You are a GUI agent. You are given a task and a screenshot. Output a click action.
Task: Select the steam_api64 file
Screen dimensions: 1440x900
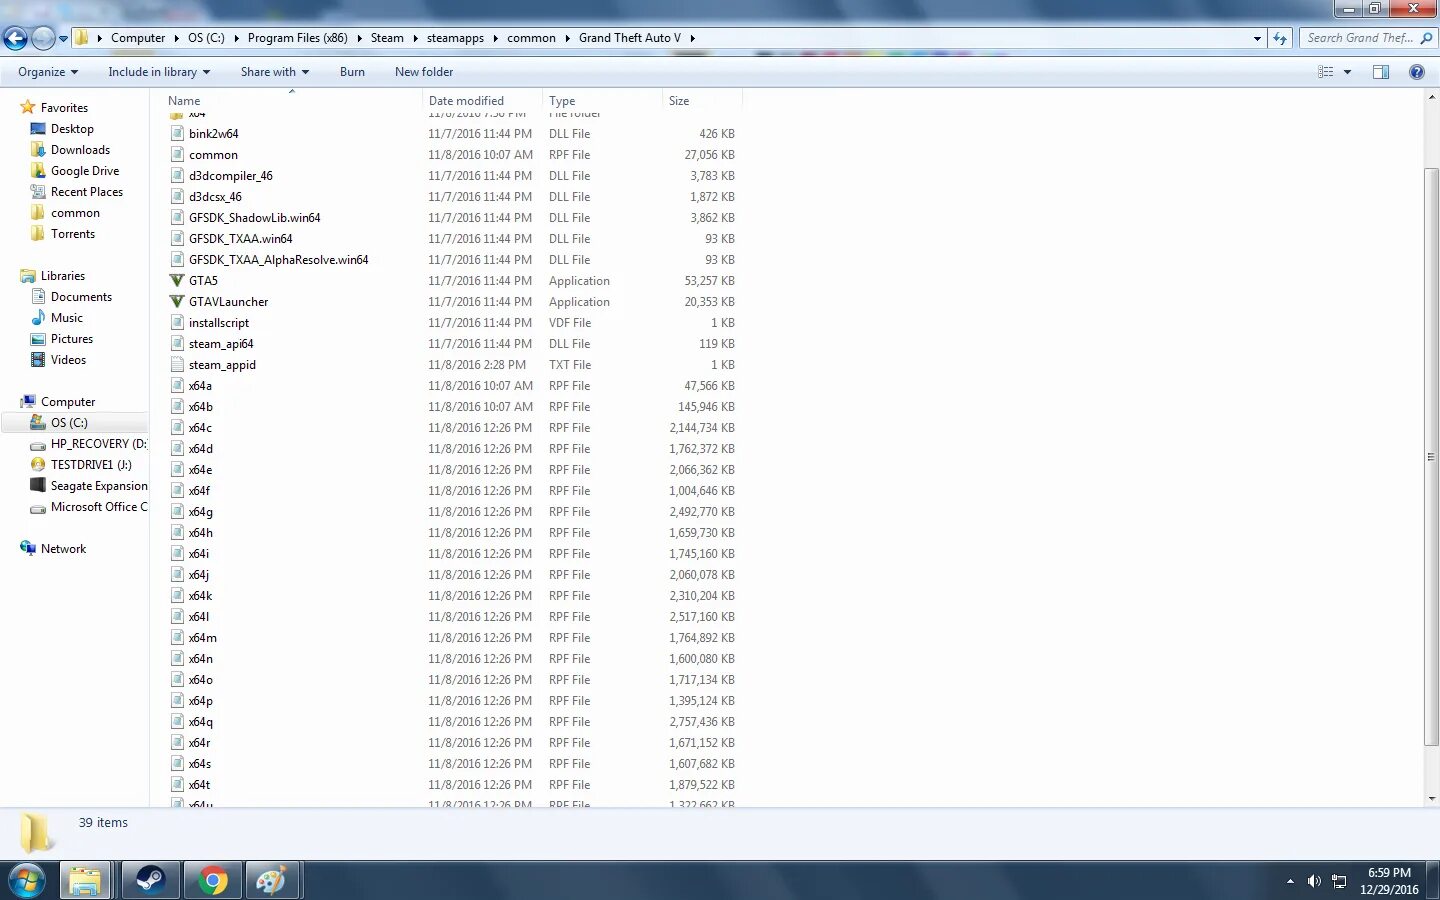pos(221,344)
